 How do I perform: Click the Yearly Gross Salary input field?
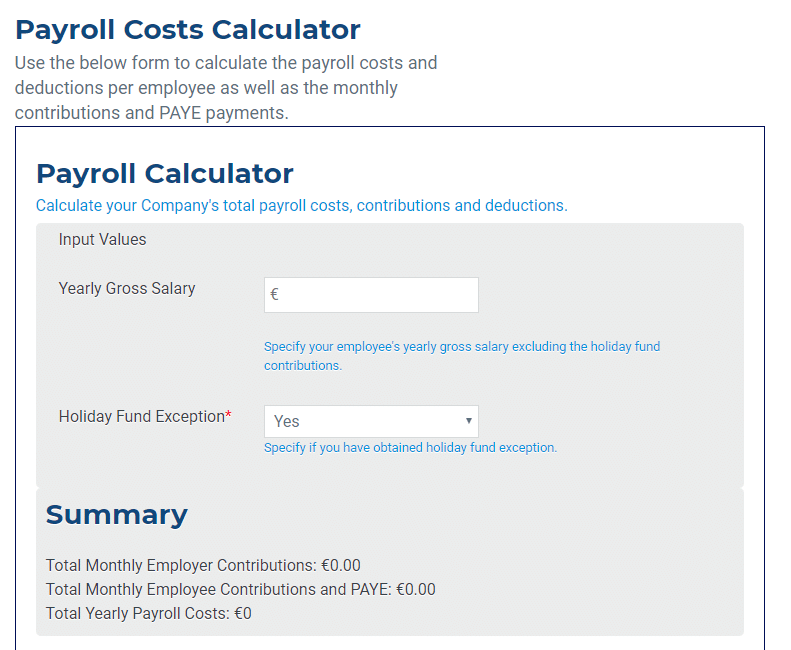point(371,295)
